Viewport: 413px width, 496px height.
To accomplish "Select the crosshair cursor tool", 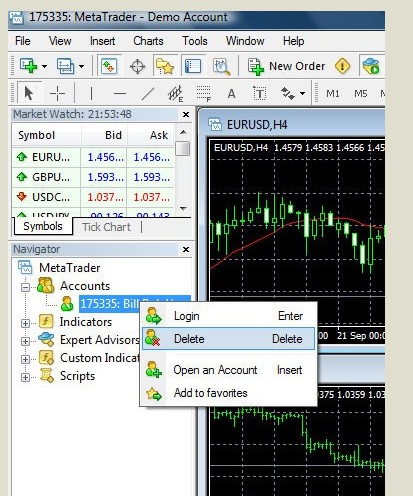I will tap(57, 93).
